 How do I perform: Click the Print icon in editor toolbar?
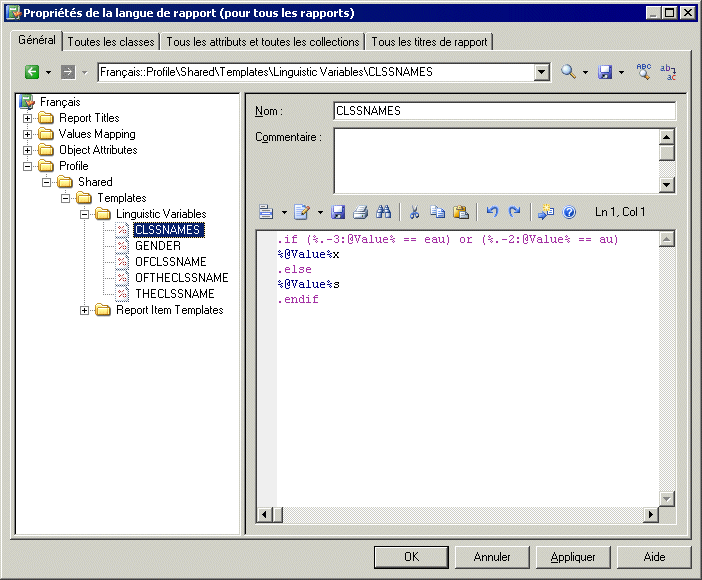point(360,212)
